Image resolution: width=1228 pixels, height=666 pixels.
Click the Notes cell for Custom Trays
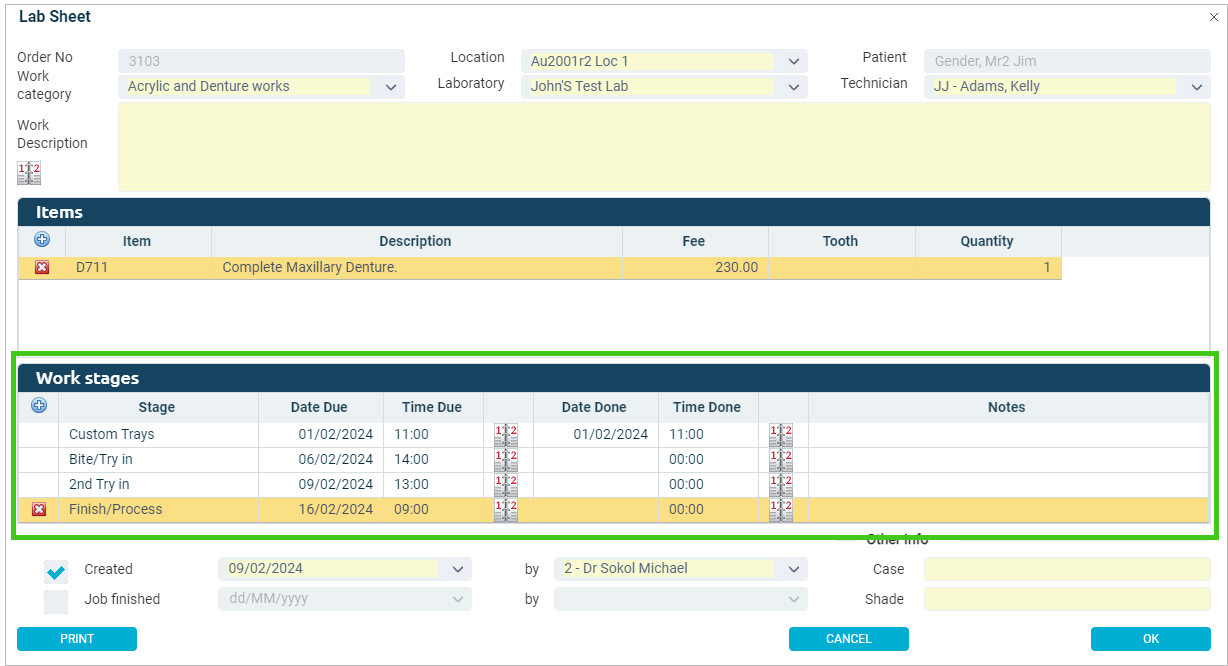click(1007, 435)
